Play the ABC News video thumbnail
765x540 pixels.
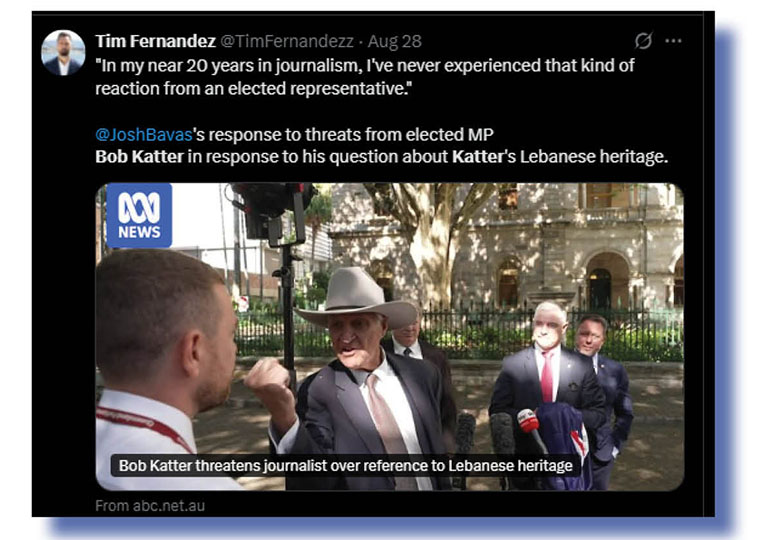[x=389, y=337]
